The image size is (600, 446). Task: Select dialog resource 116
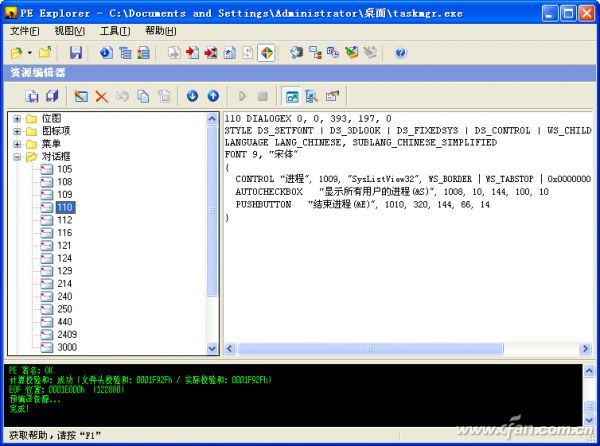click(65, 233)
